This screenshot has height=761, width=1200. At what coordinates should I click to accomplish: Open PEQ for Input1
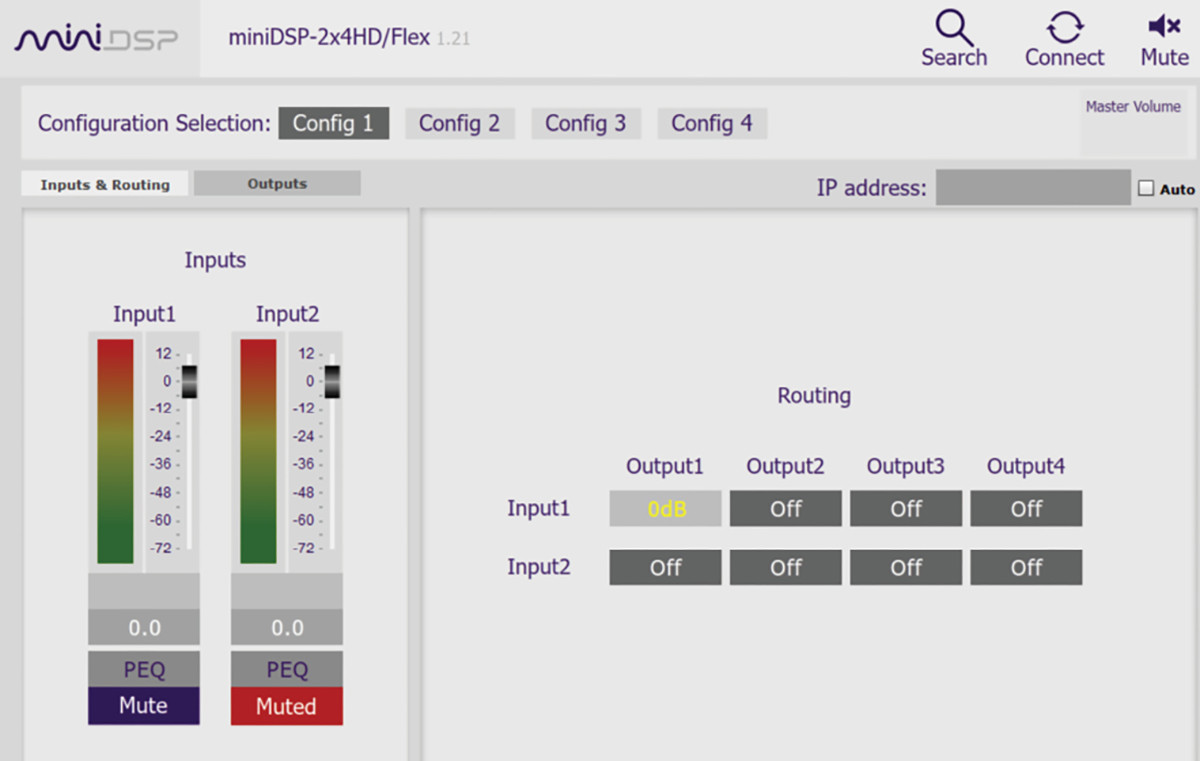(x=143, y=669)
